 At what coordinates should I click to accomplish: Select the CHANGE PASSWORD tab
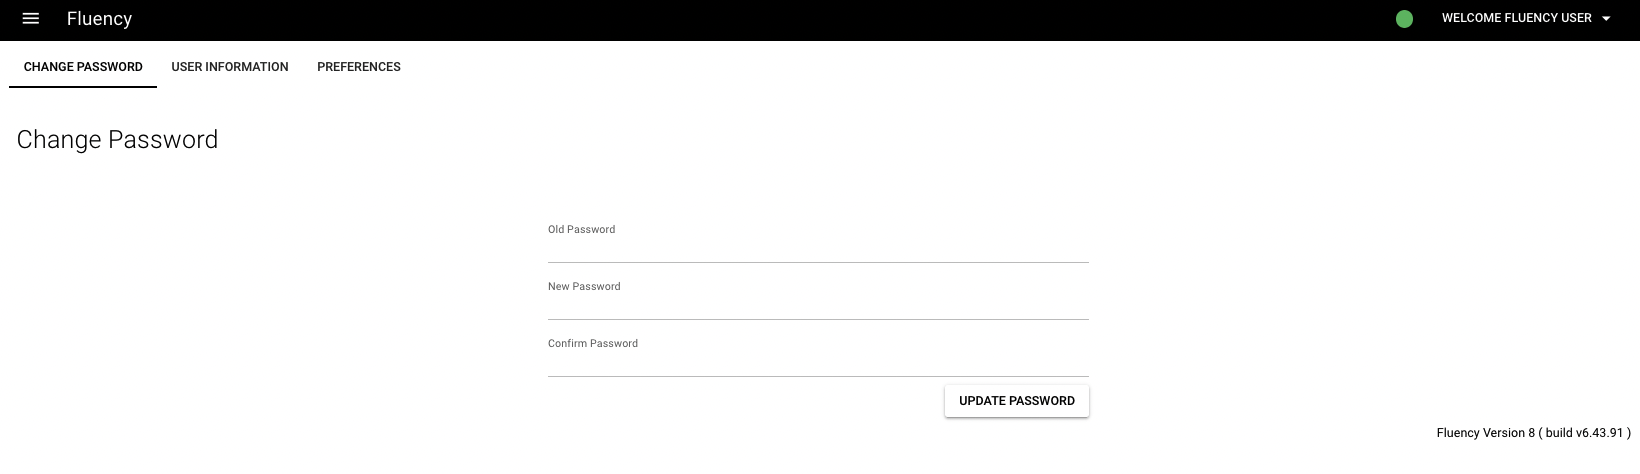pyautogui.click(x=83, y=67)
